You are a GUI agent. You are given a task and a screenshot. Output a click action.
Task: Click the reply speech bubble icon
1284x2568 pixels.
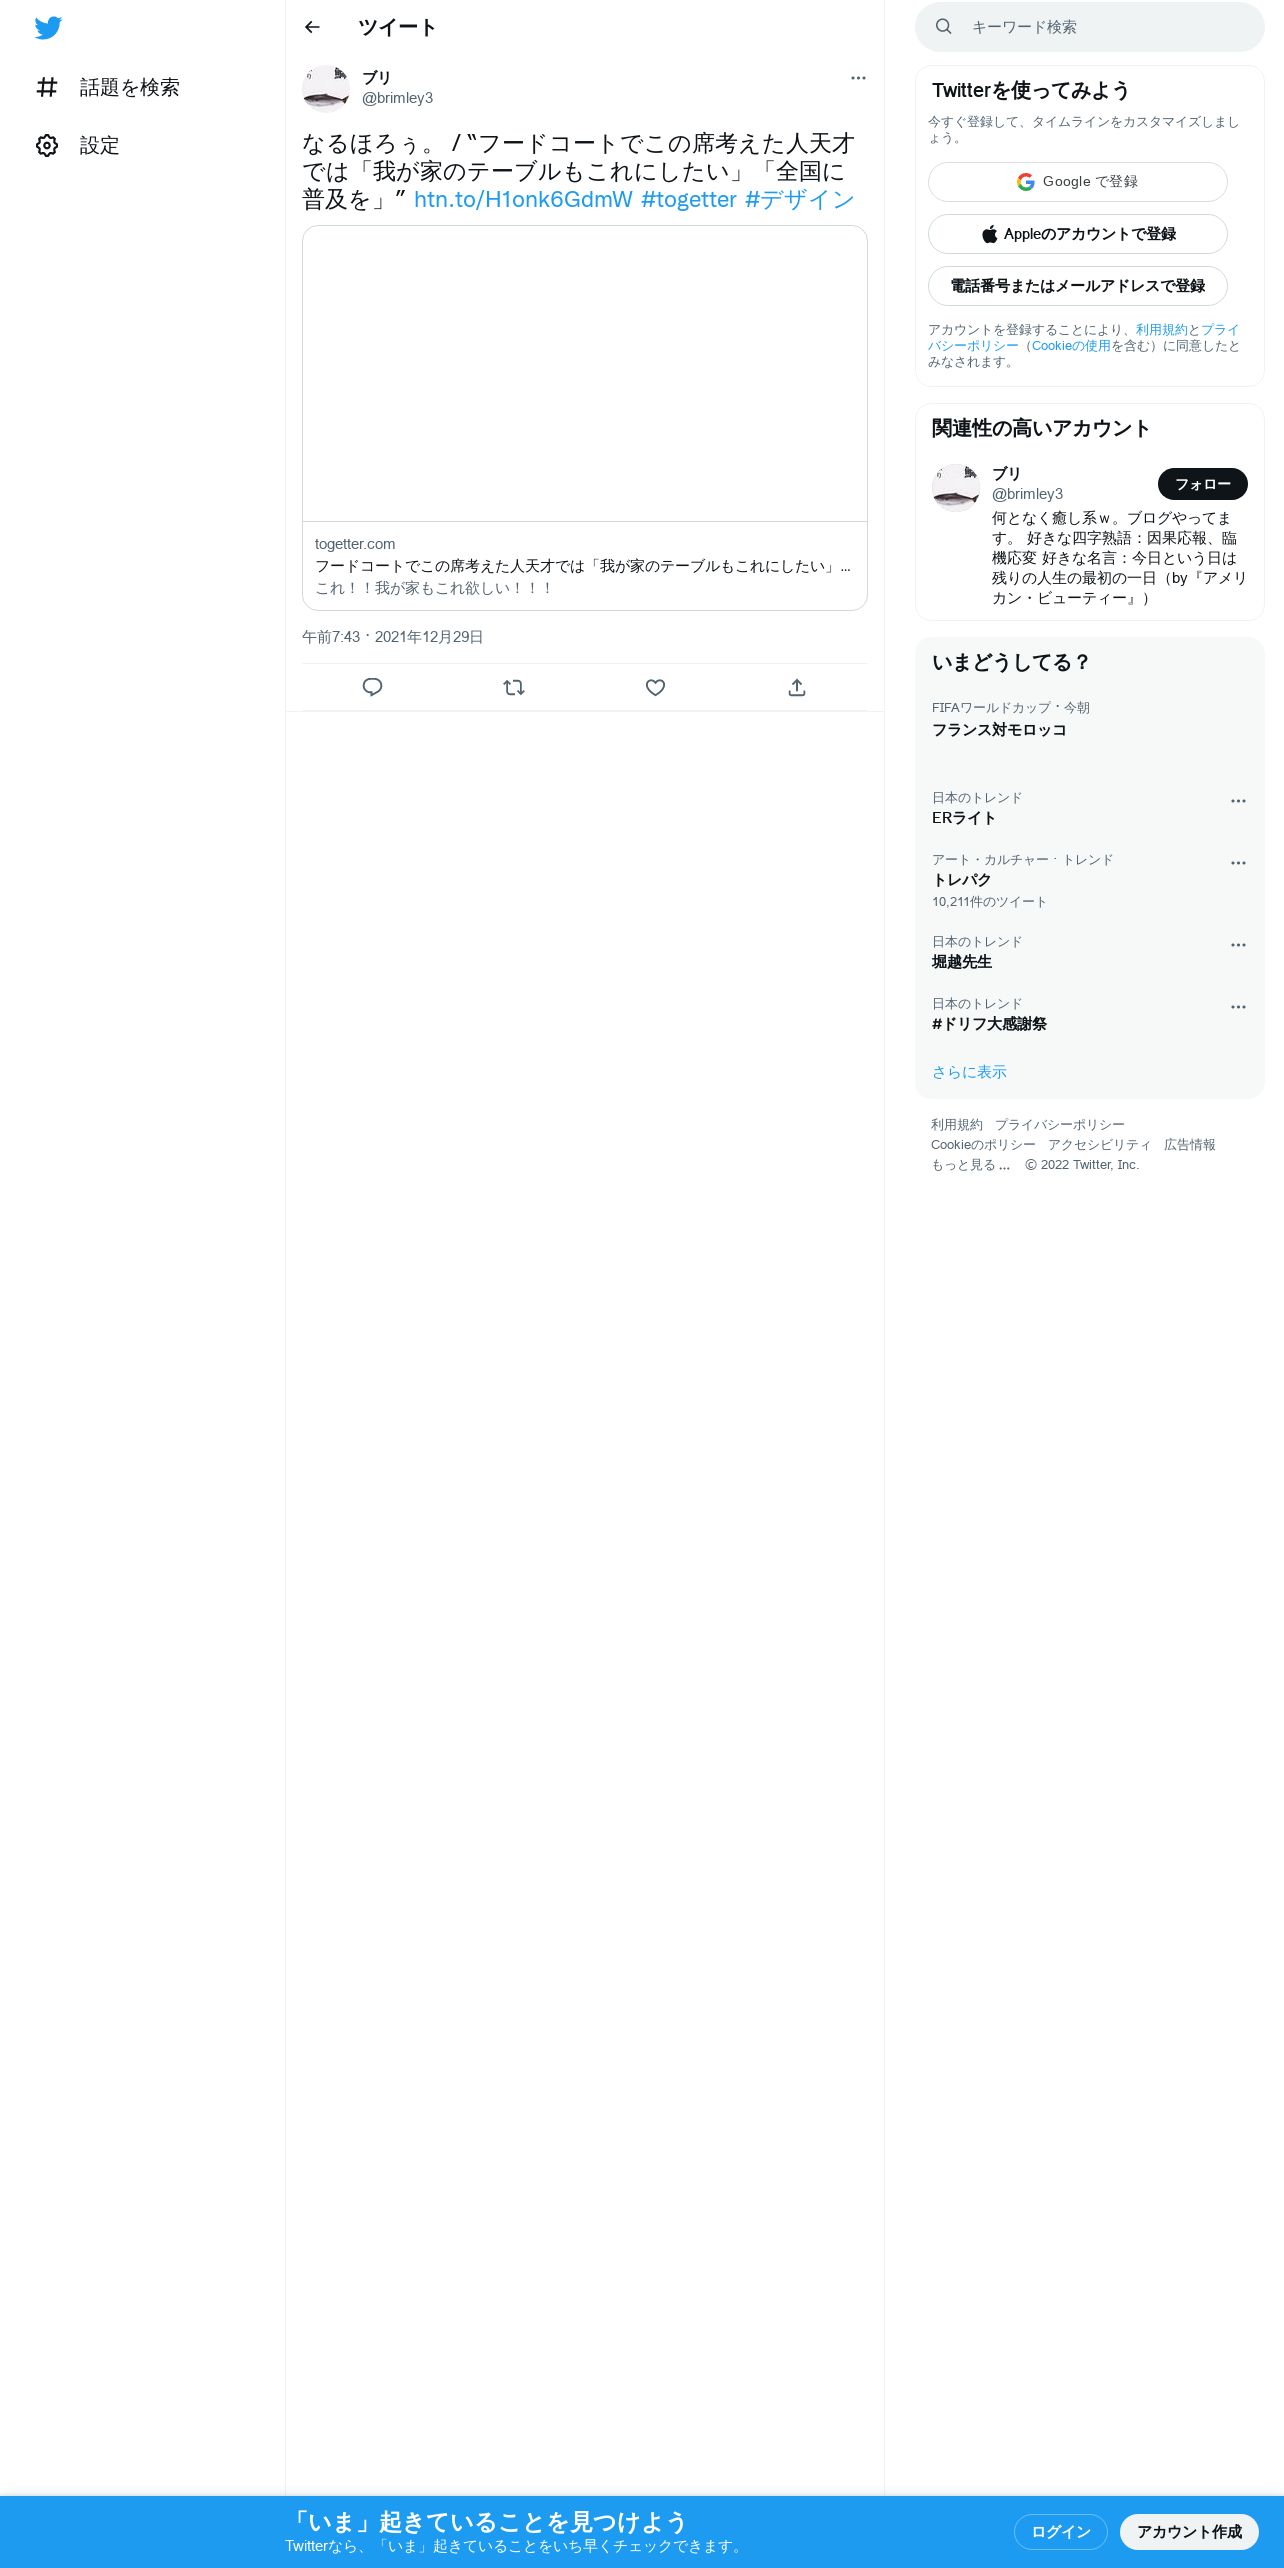click(372, 687)
